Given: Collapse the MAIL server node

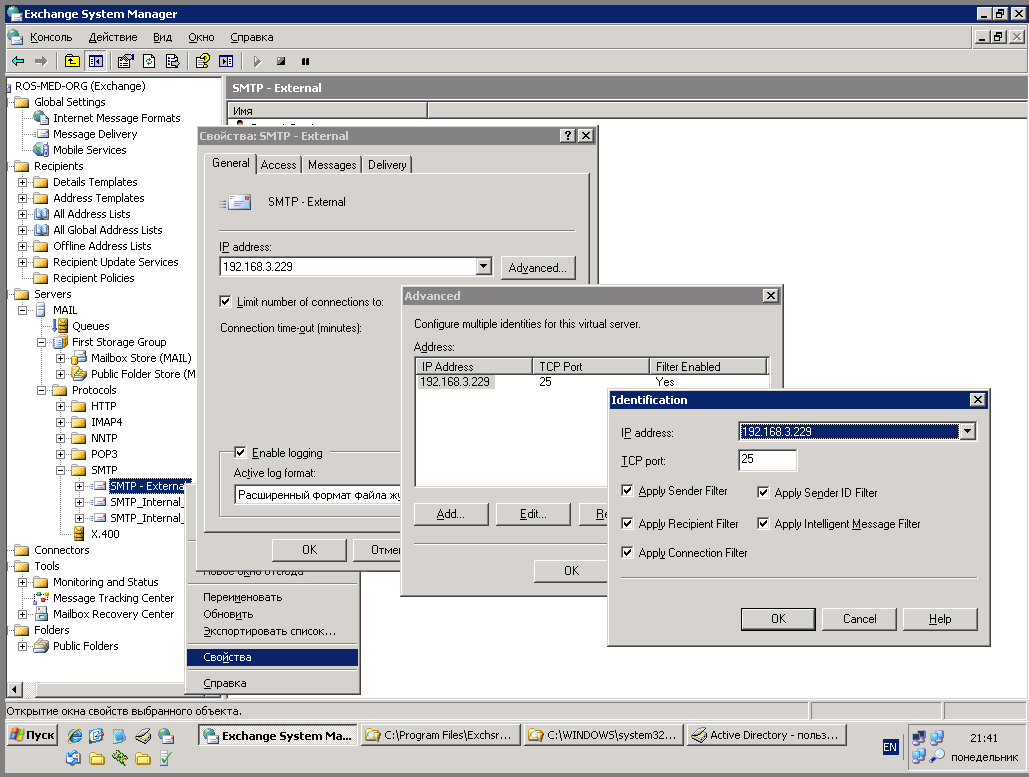Looking at the screenshot, I should pyautogui.click(x=22, y=310).
